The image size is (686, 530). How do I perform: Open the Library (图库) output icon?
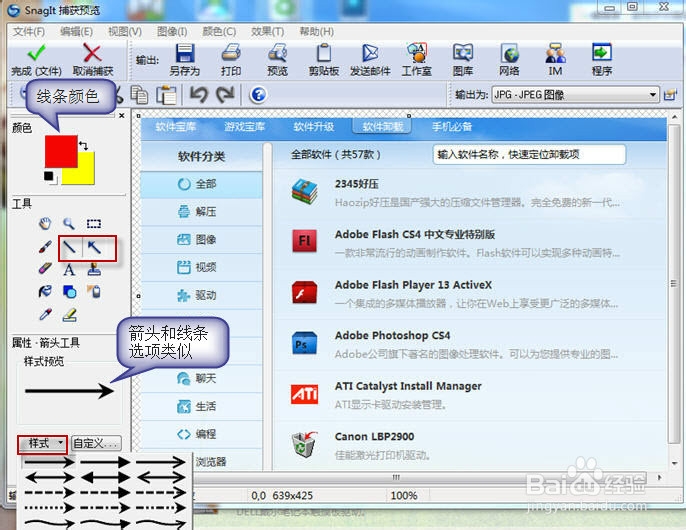[463, 53]
